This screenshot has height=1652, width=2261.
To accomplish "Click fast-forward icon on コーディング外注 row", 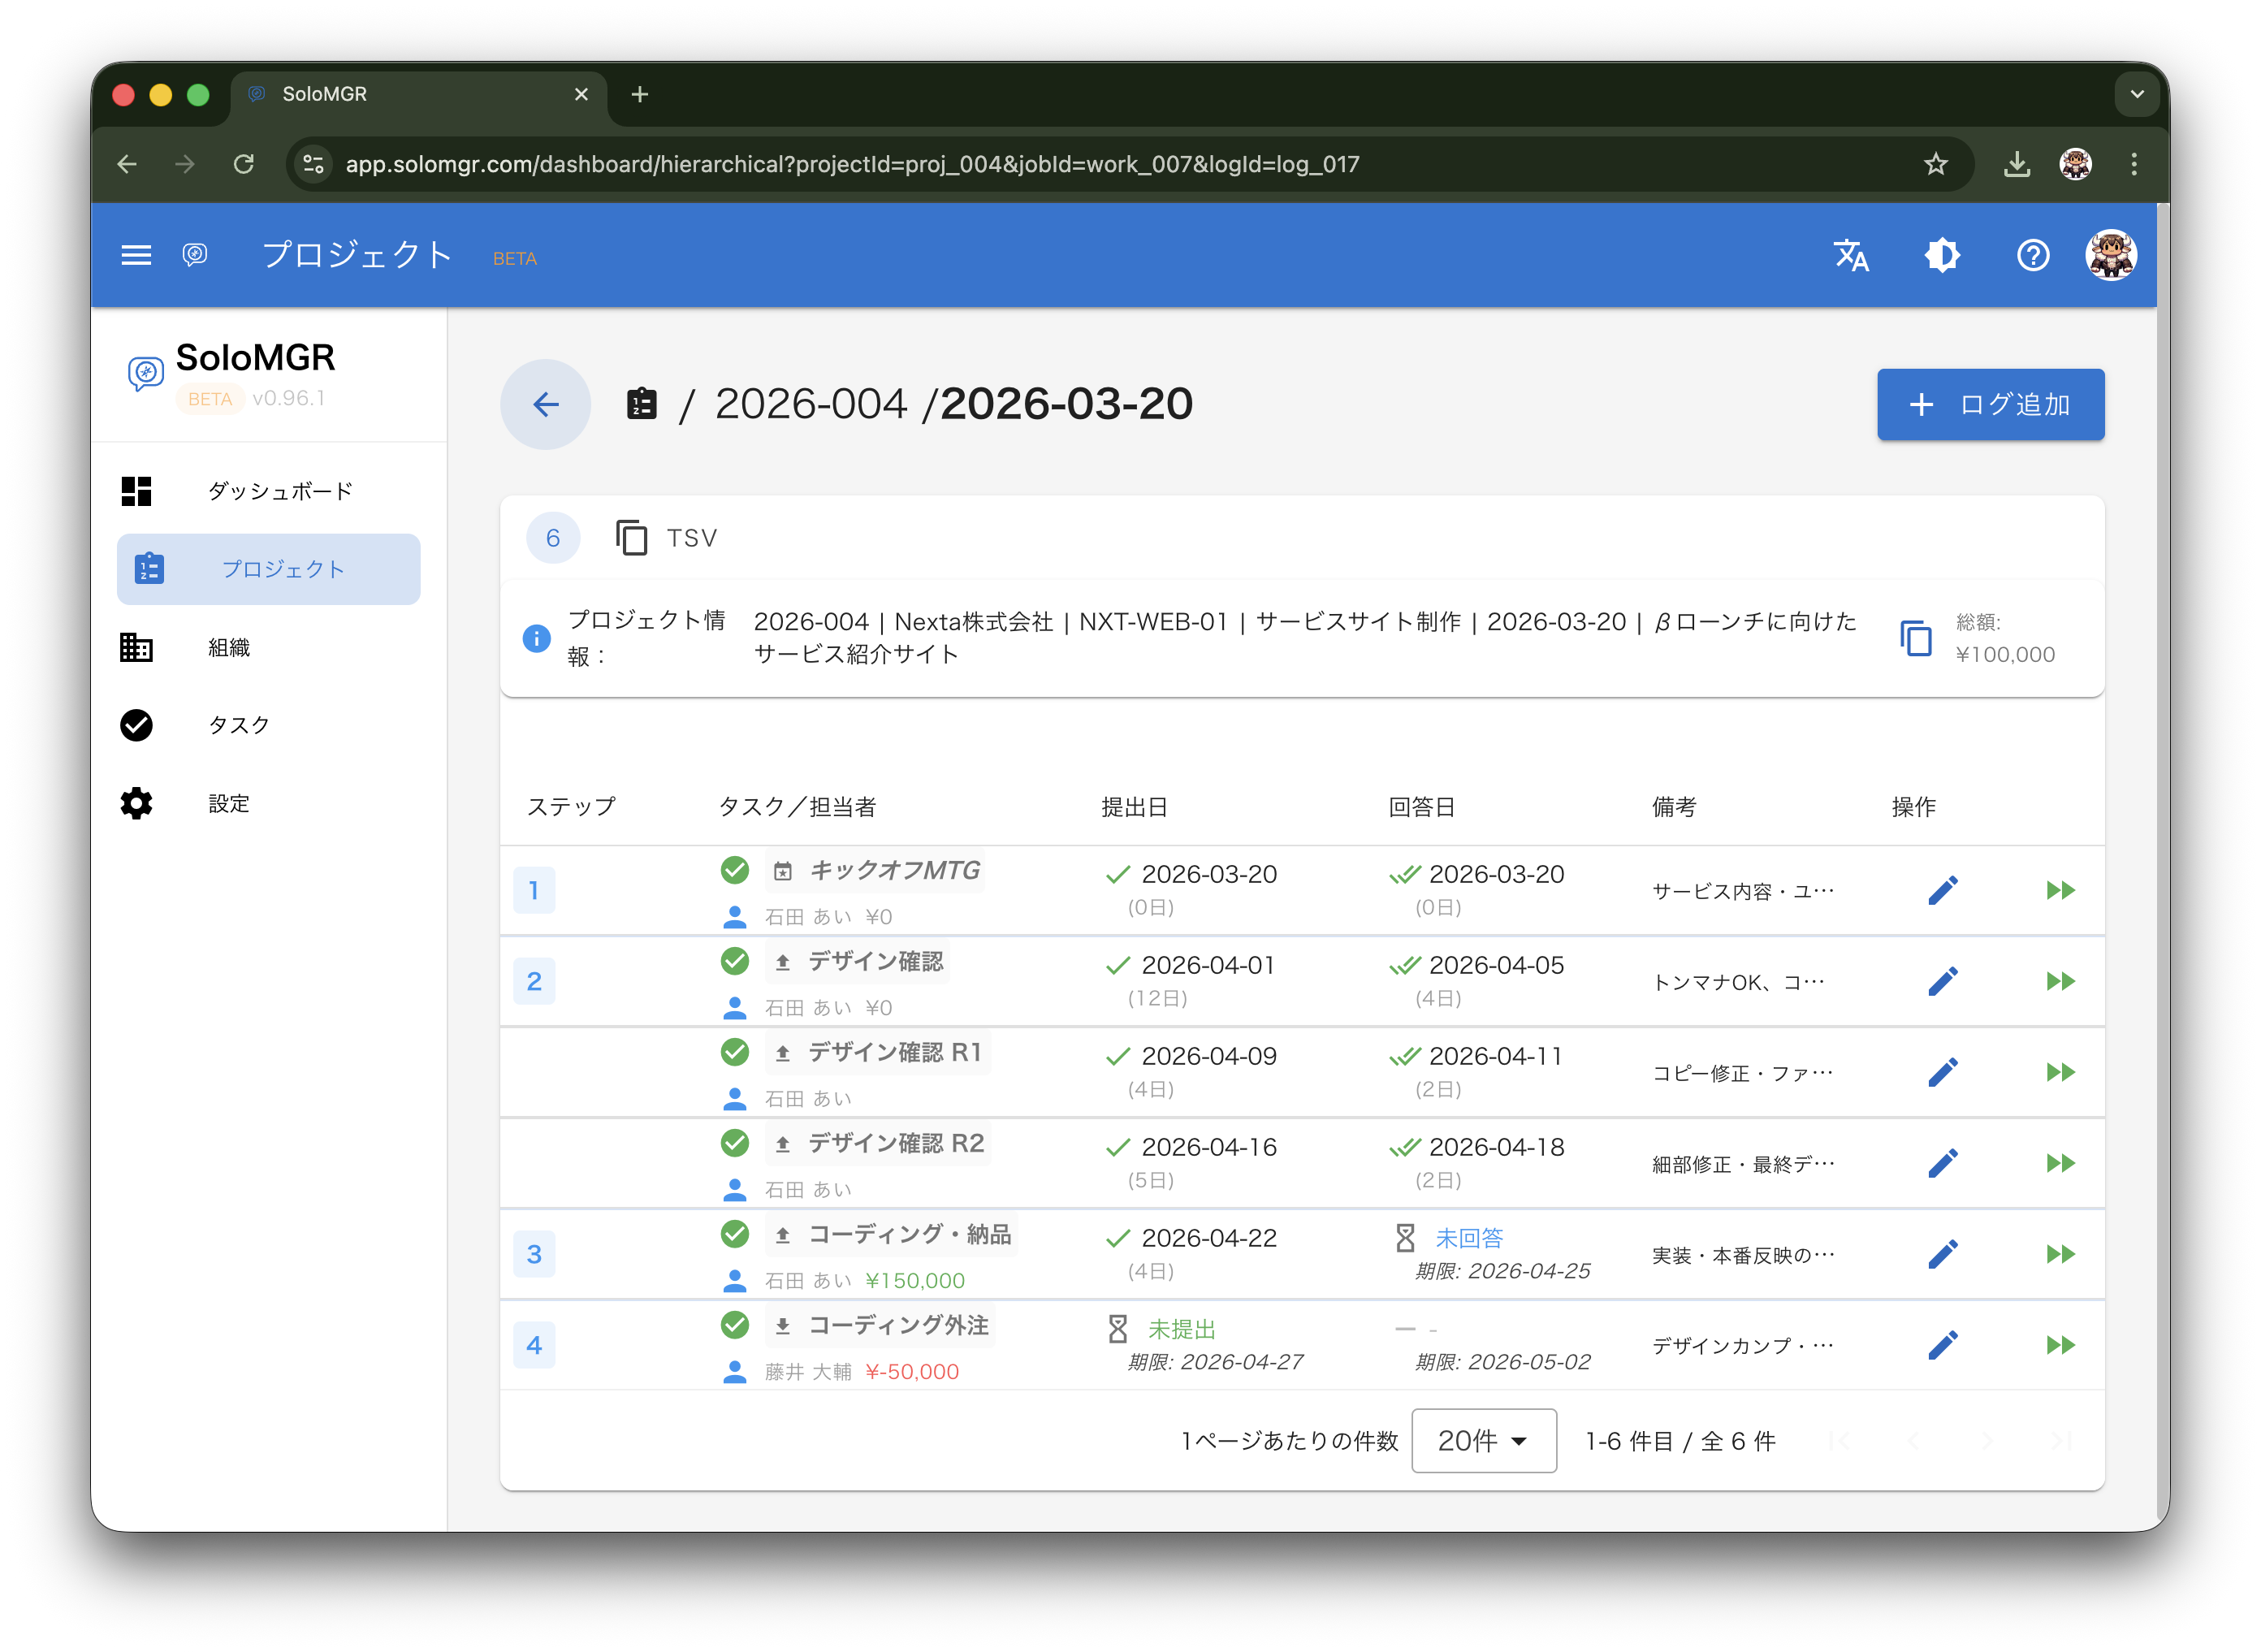I will 2060,1345.
